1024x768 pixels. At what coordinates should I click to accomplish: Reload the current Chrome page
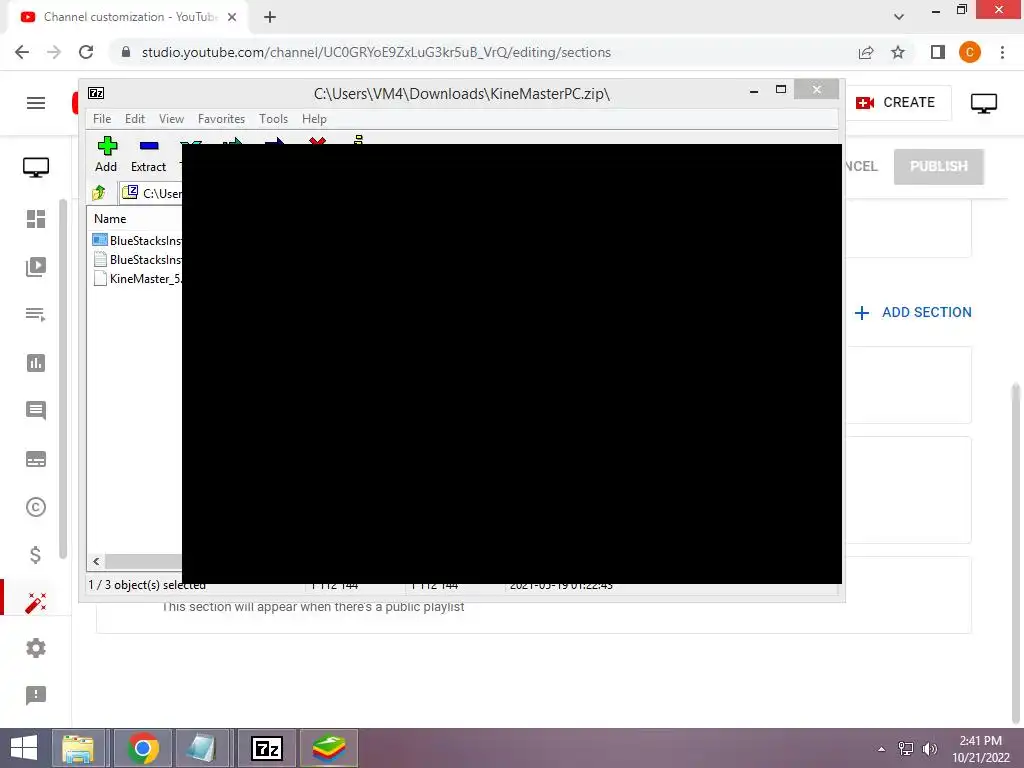(x=86, y=52)
